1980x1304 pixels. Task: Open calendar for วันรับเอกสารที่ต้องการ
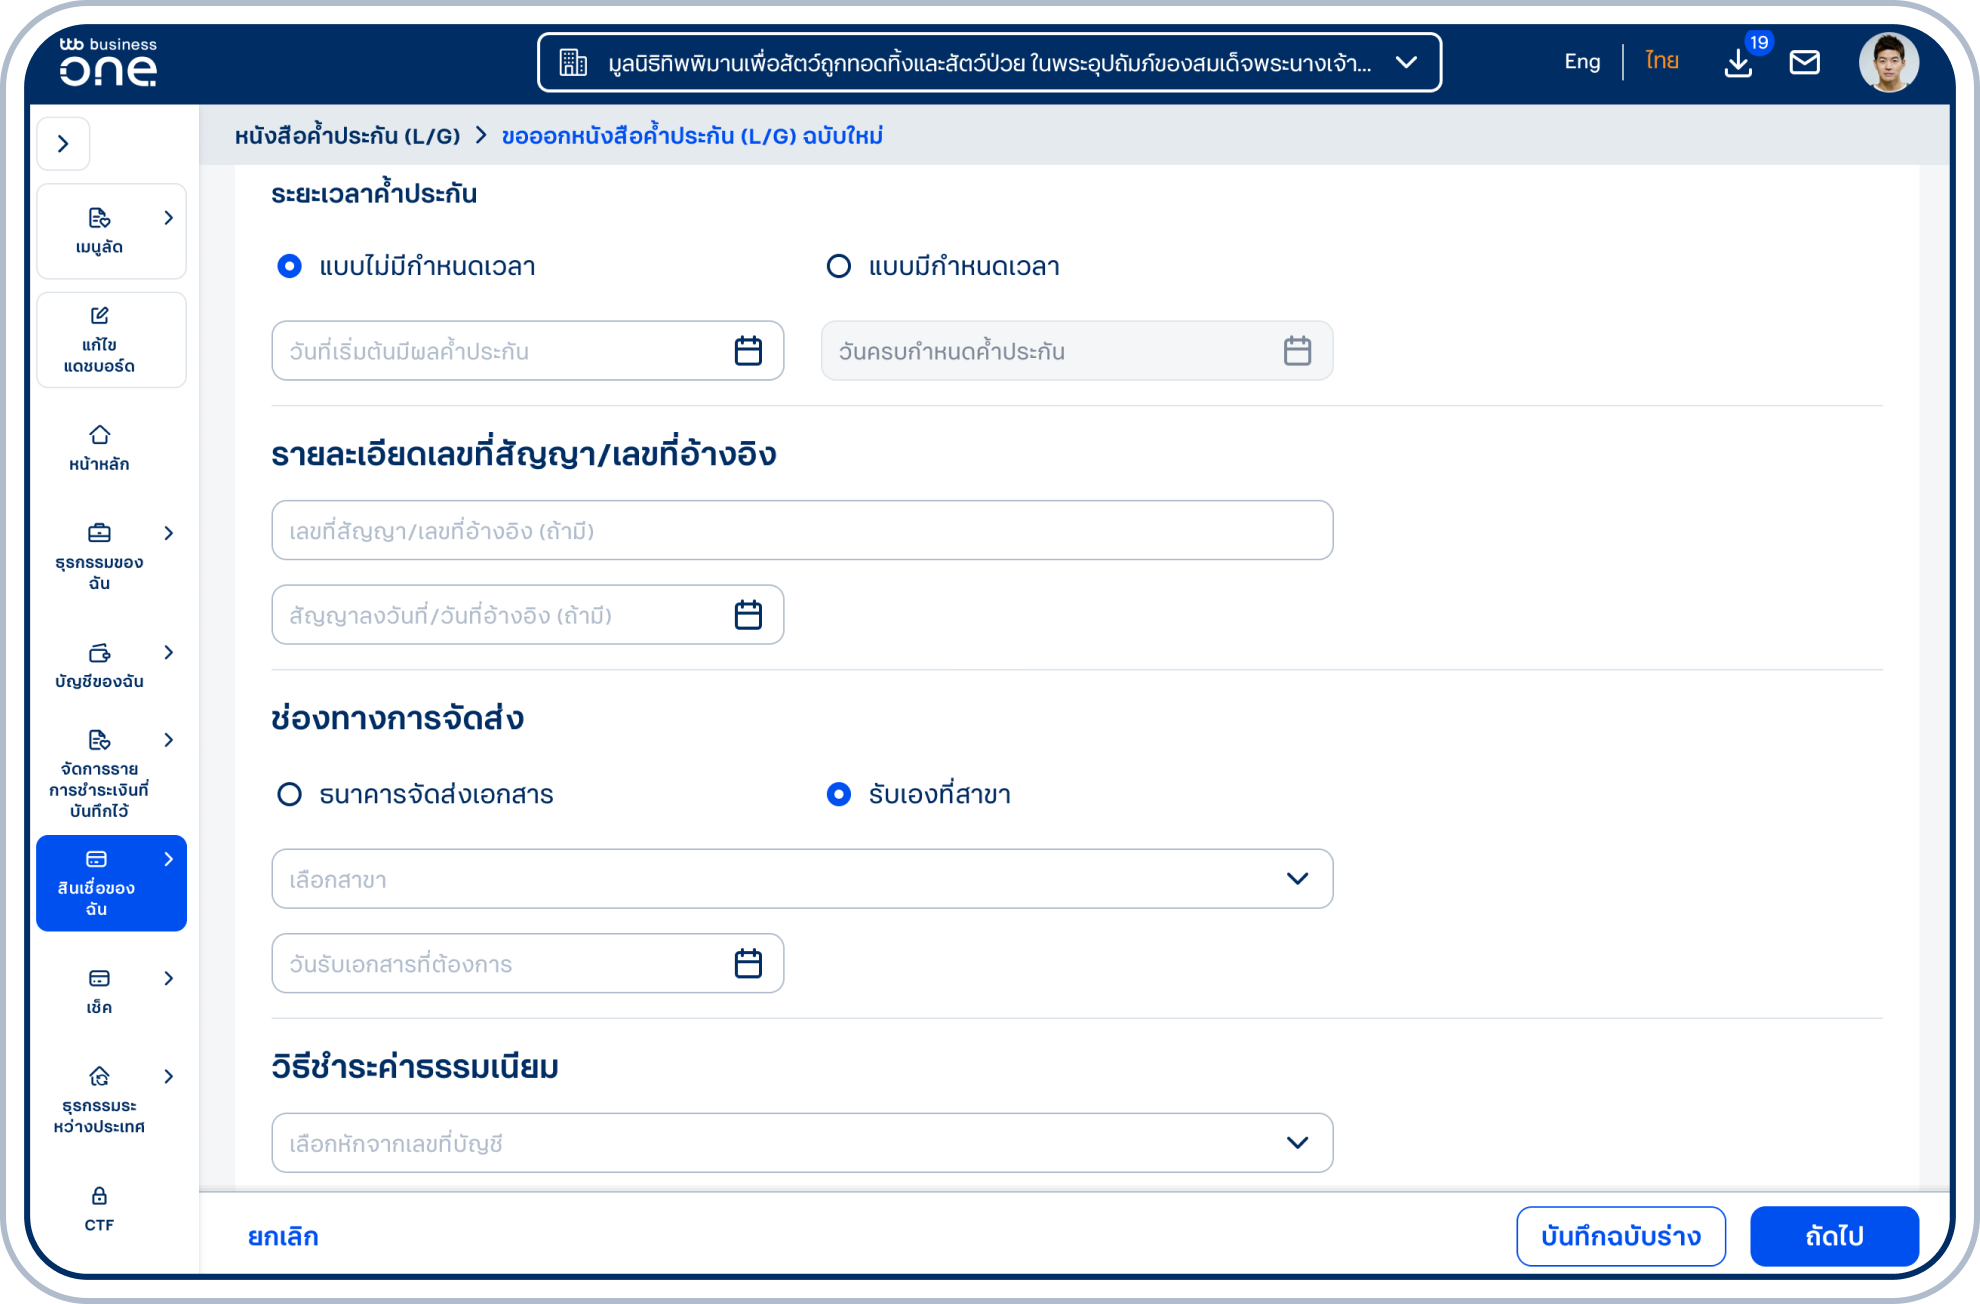[x=748, y=964]
